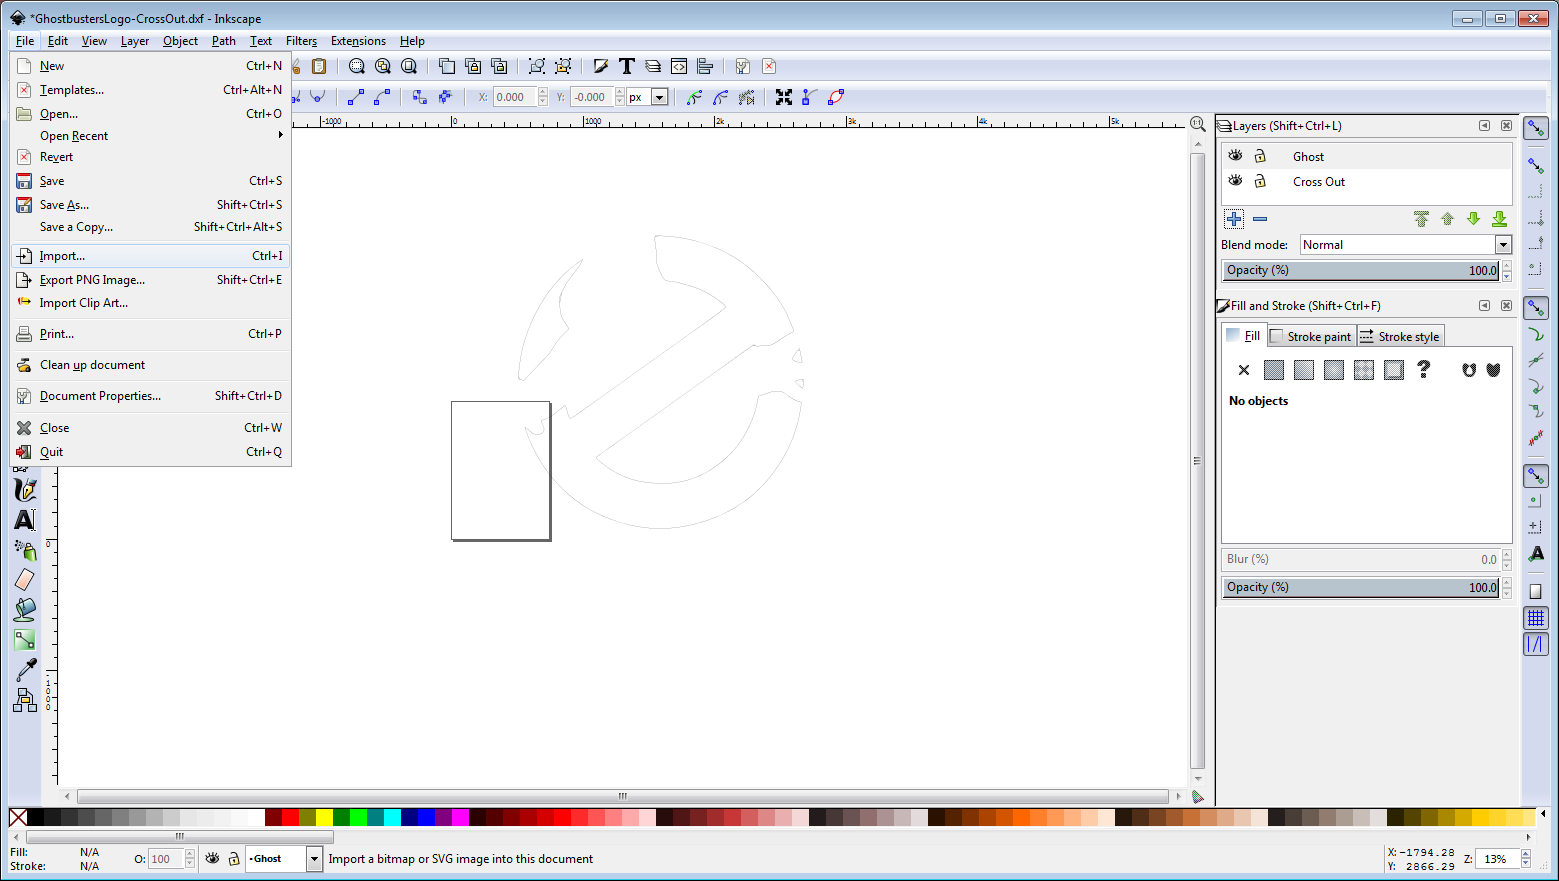Open the XML editor
Viewport: 1559px width, 881px height.
tap(679, 66)
